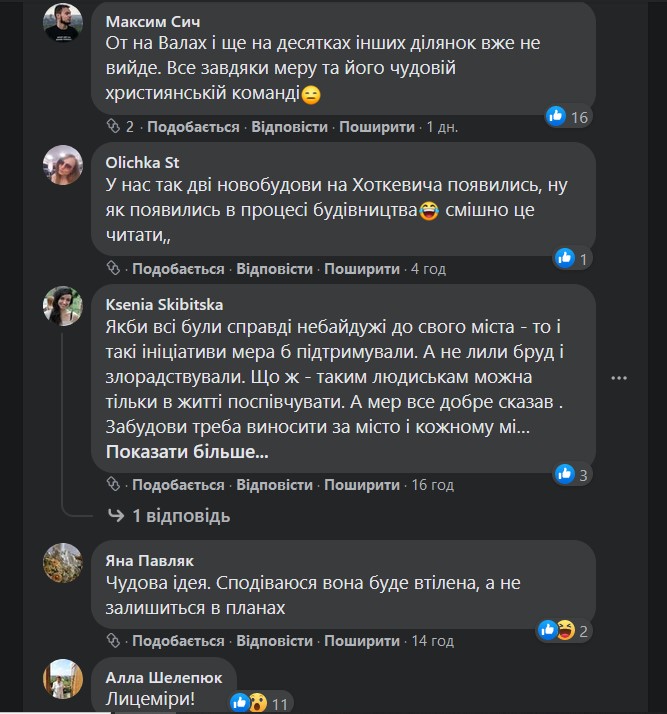Image resolution: width=667 pixels, height=714 pixels.
Task: Like Olichka St's comment with 'Подобається'
Action: coord(178,269)
